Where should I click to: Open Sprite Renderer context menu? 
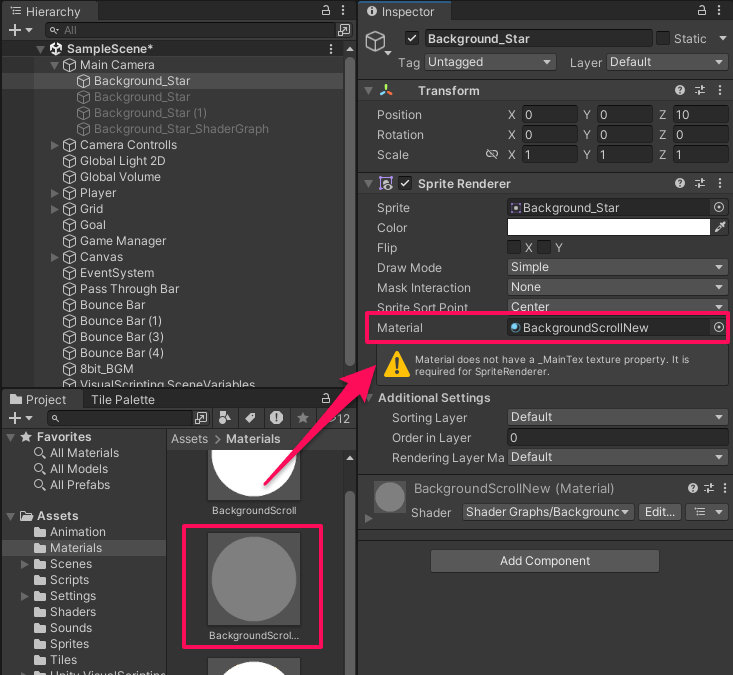tap(720, 183)
